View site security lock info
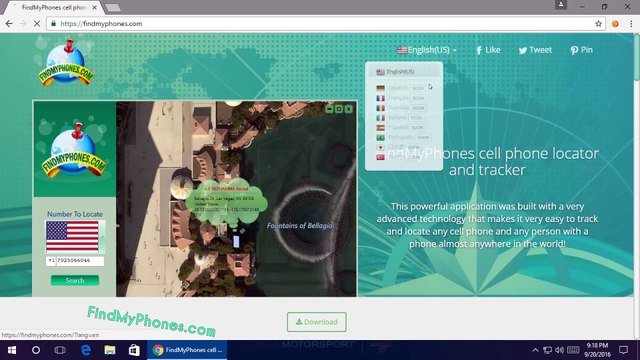640x360 pixels. [x=53, y=24]
